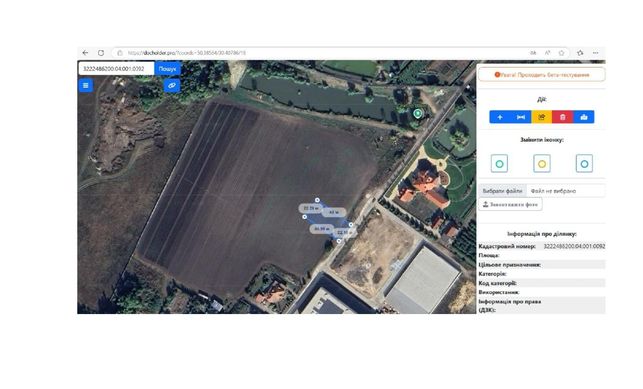Open browser three-dots settings menu
The height and width of the screenshot is (389, 643).
click(595, 53)
